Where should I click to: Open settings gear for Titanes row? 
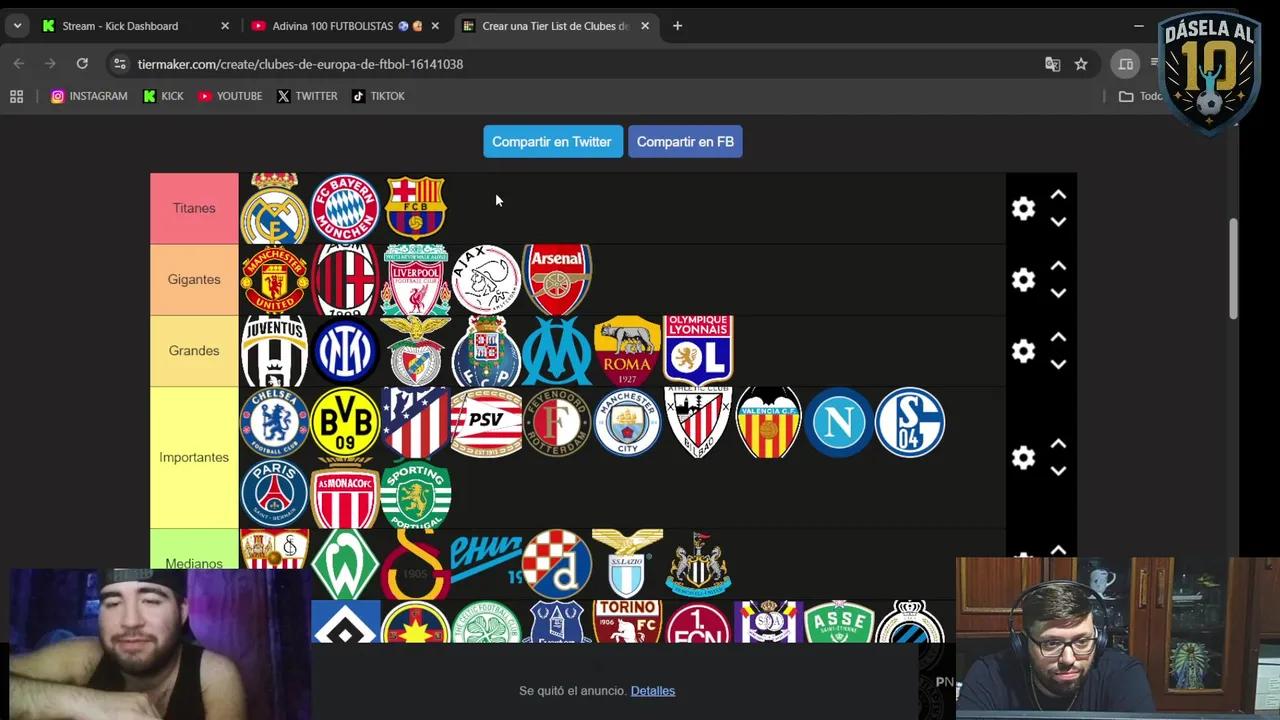coord(1023,208)
